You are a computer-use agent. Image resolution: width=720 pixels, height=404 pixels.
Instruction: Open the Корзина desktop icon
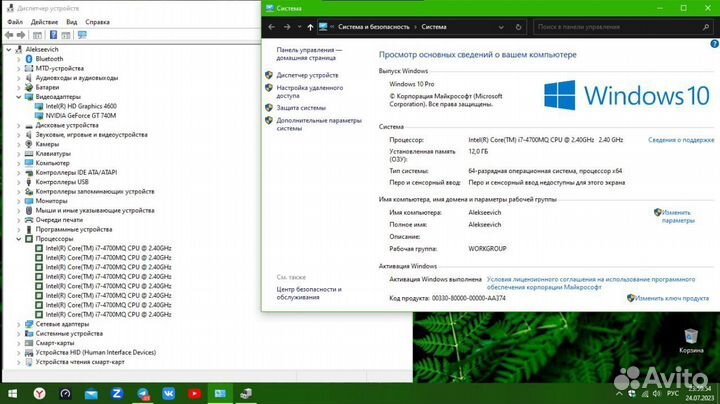click(691, 341)
